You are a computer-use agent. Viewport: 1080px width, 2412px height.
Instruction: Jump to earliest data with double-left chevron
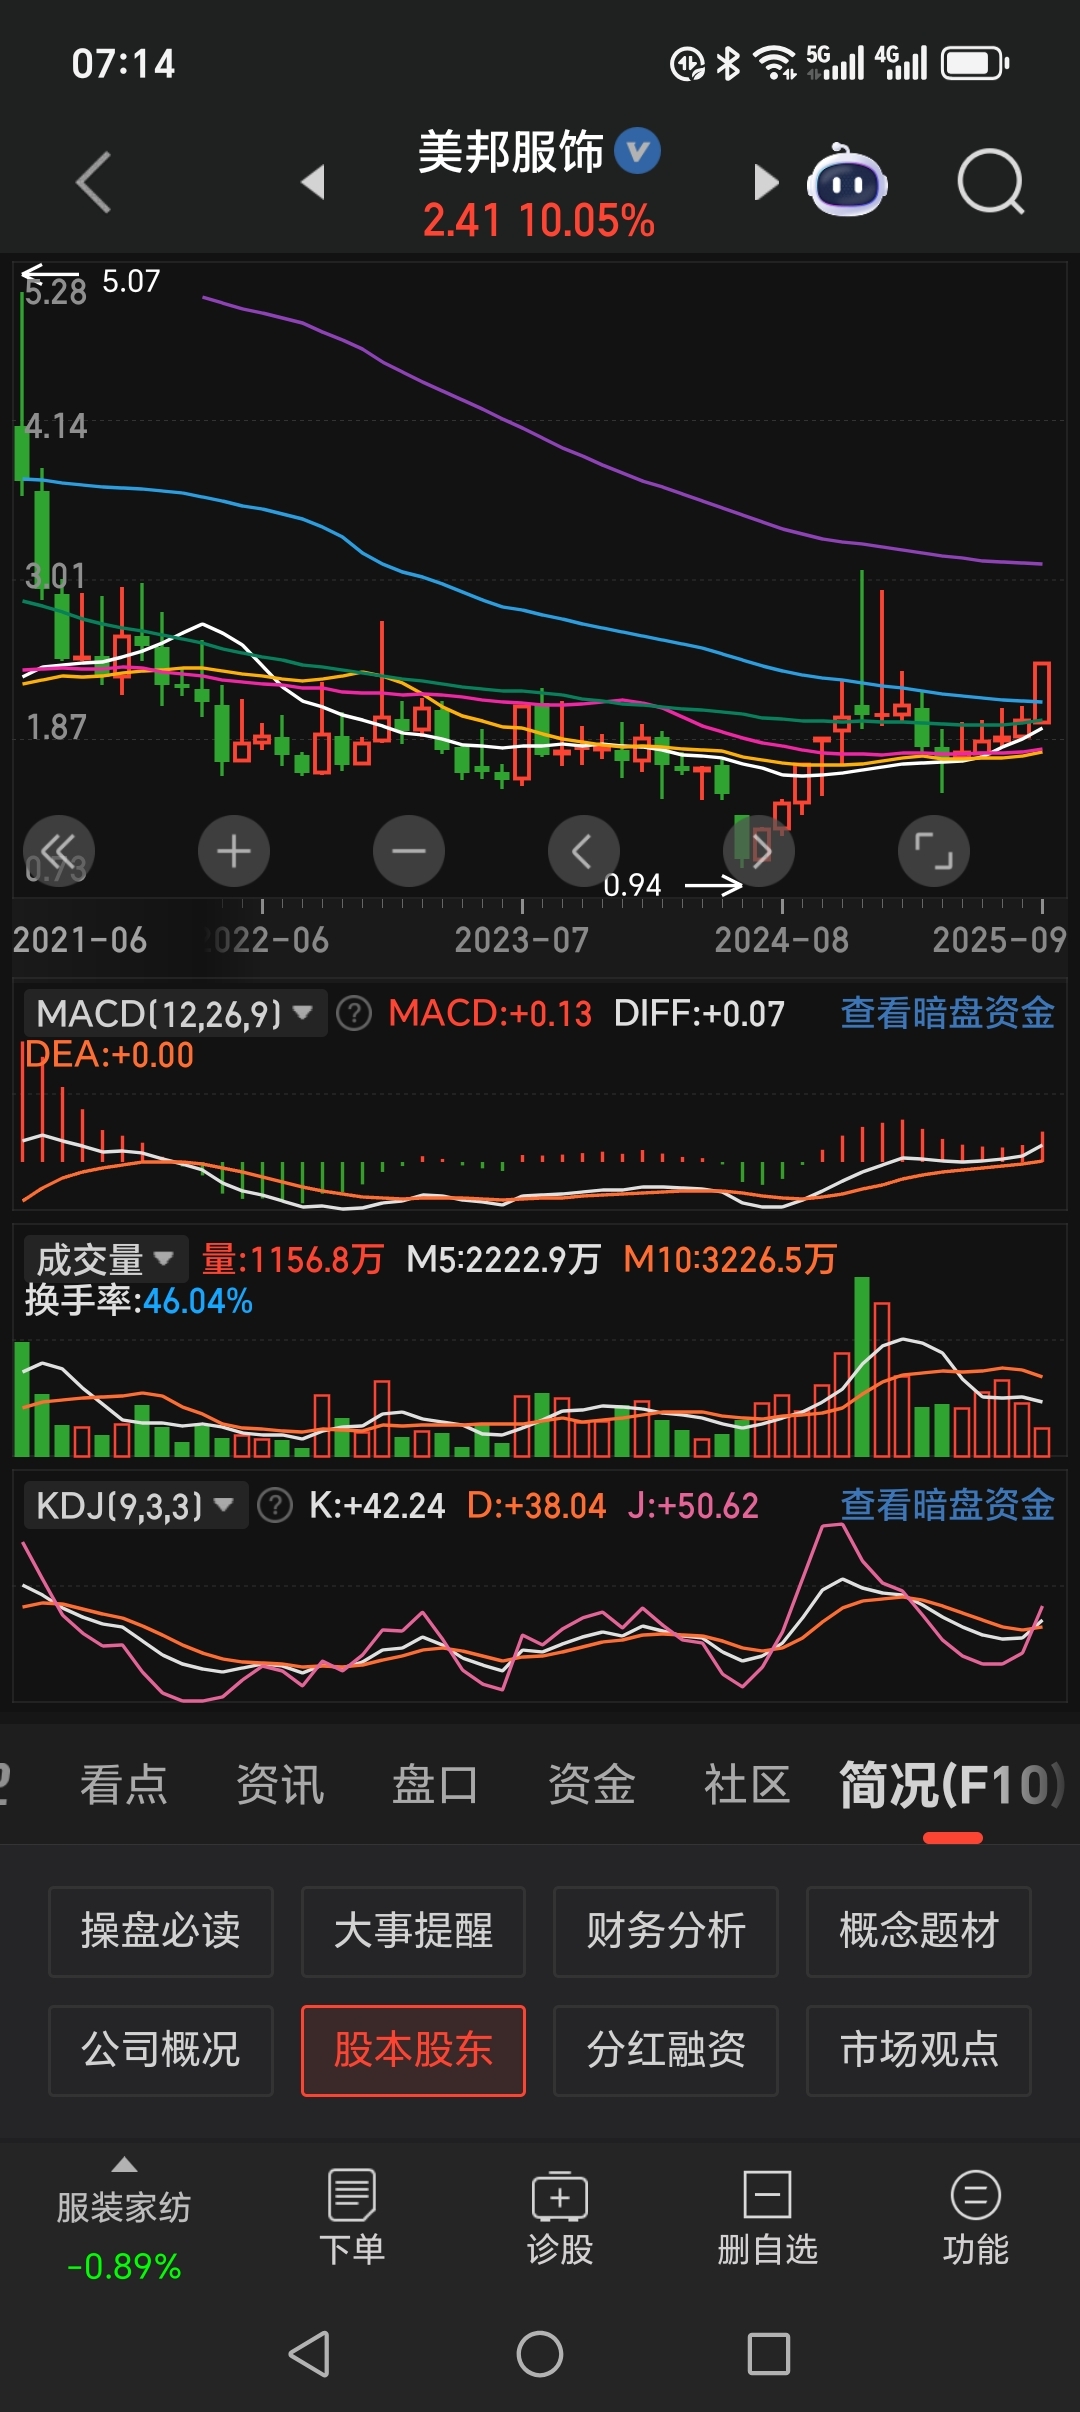click(59, 851)
